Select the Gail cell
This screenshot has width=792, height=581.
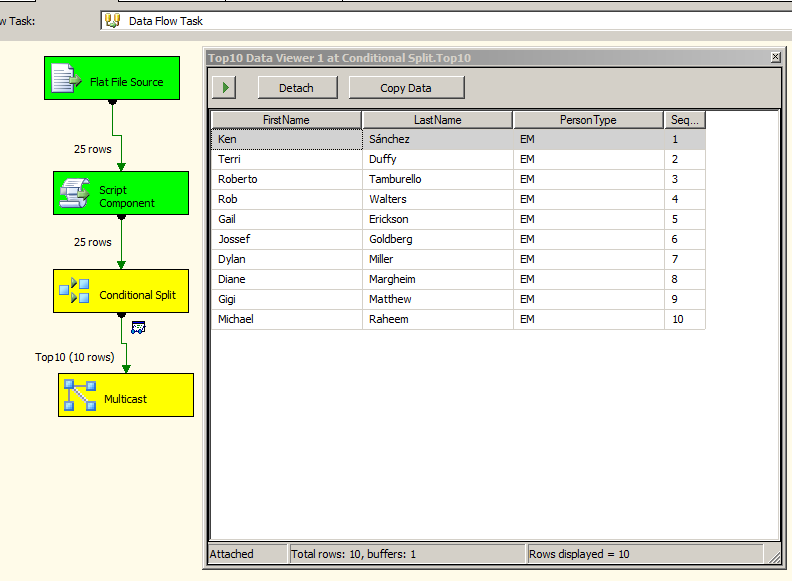click(286, 219)
